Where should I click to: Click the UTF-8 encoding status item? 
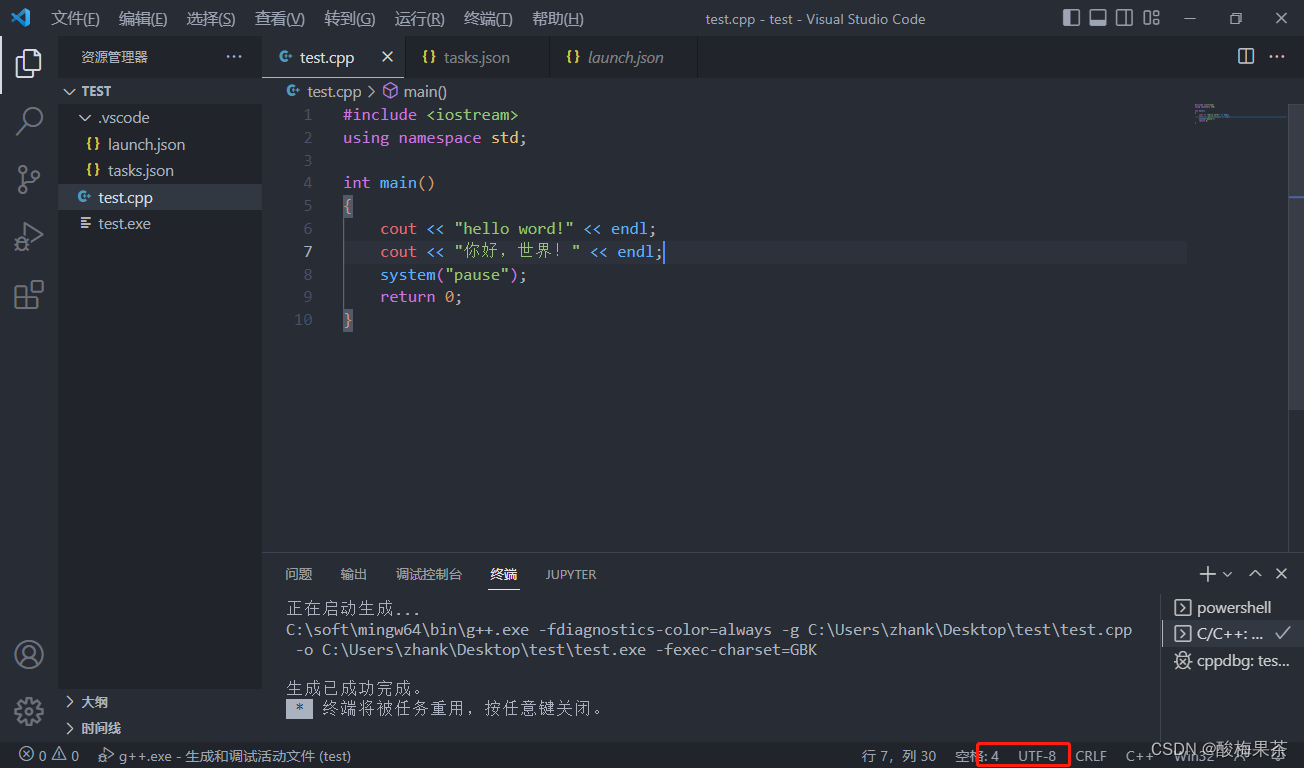[1037, 756]
